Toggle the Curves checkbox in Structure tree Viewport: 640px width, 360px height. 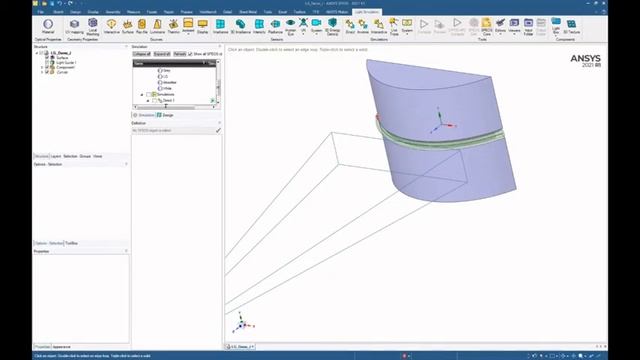47,72
